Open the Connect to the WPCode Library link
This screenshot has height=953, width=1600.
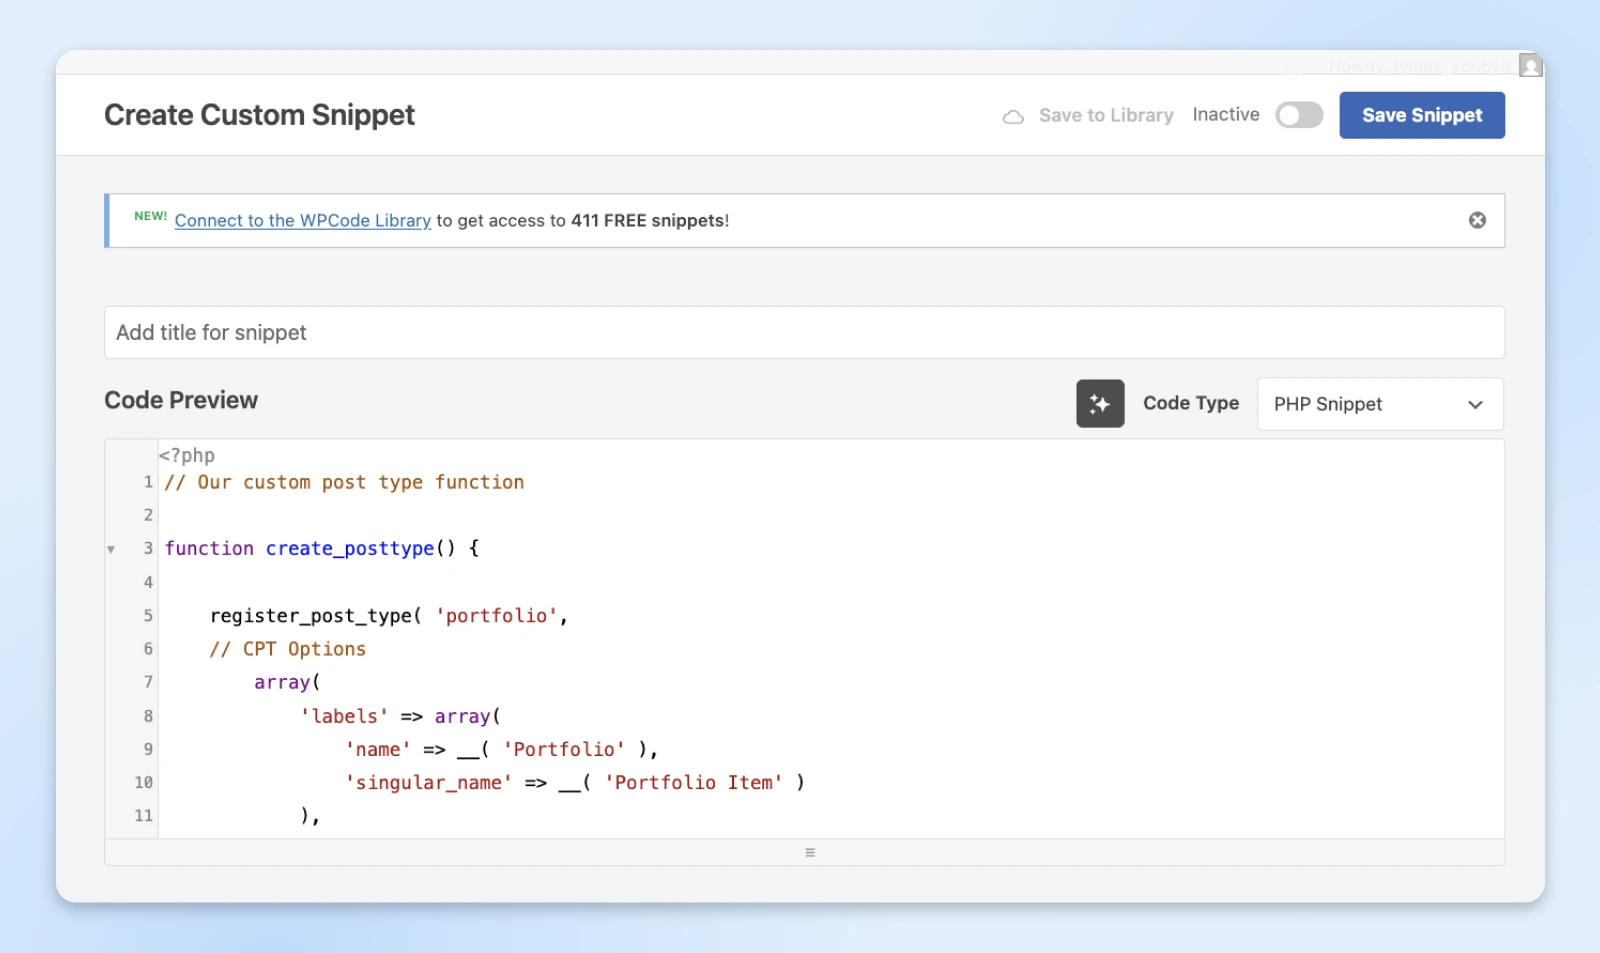click(x=302, y=221)
